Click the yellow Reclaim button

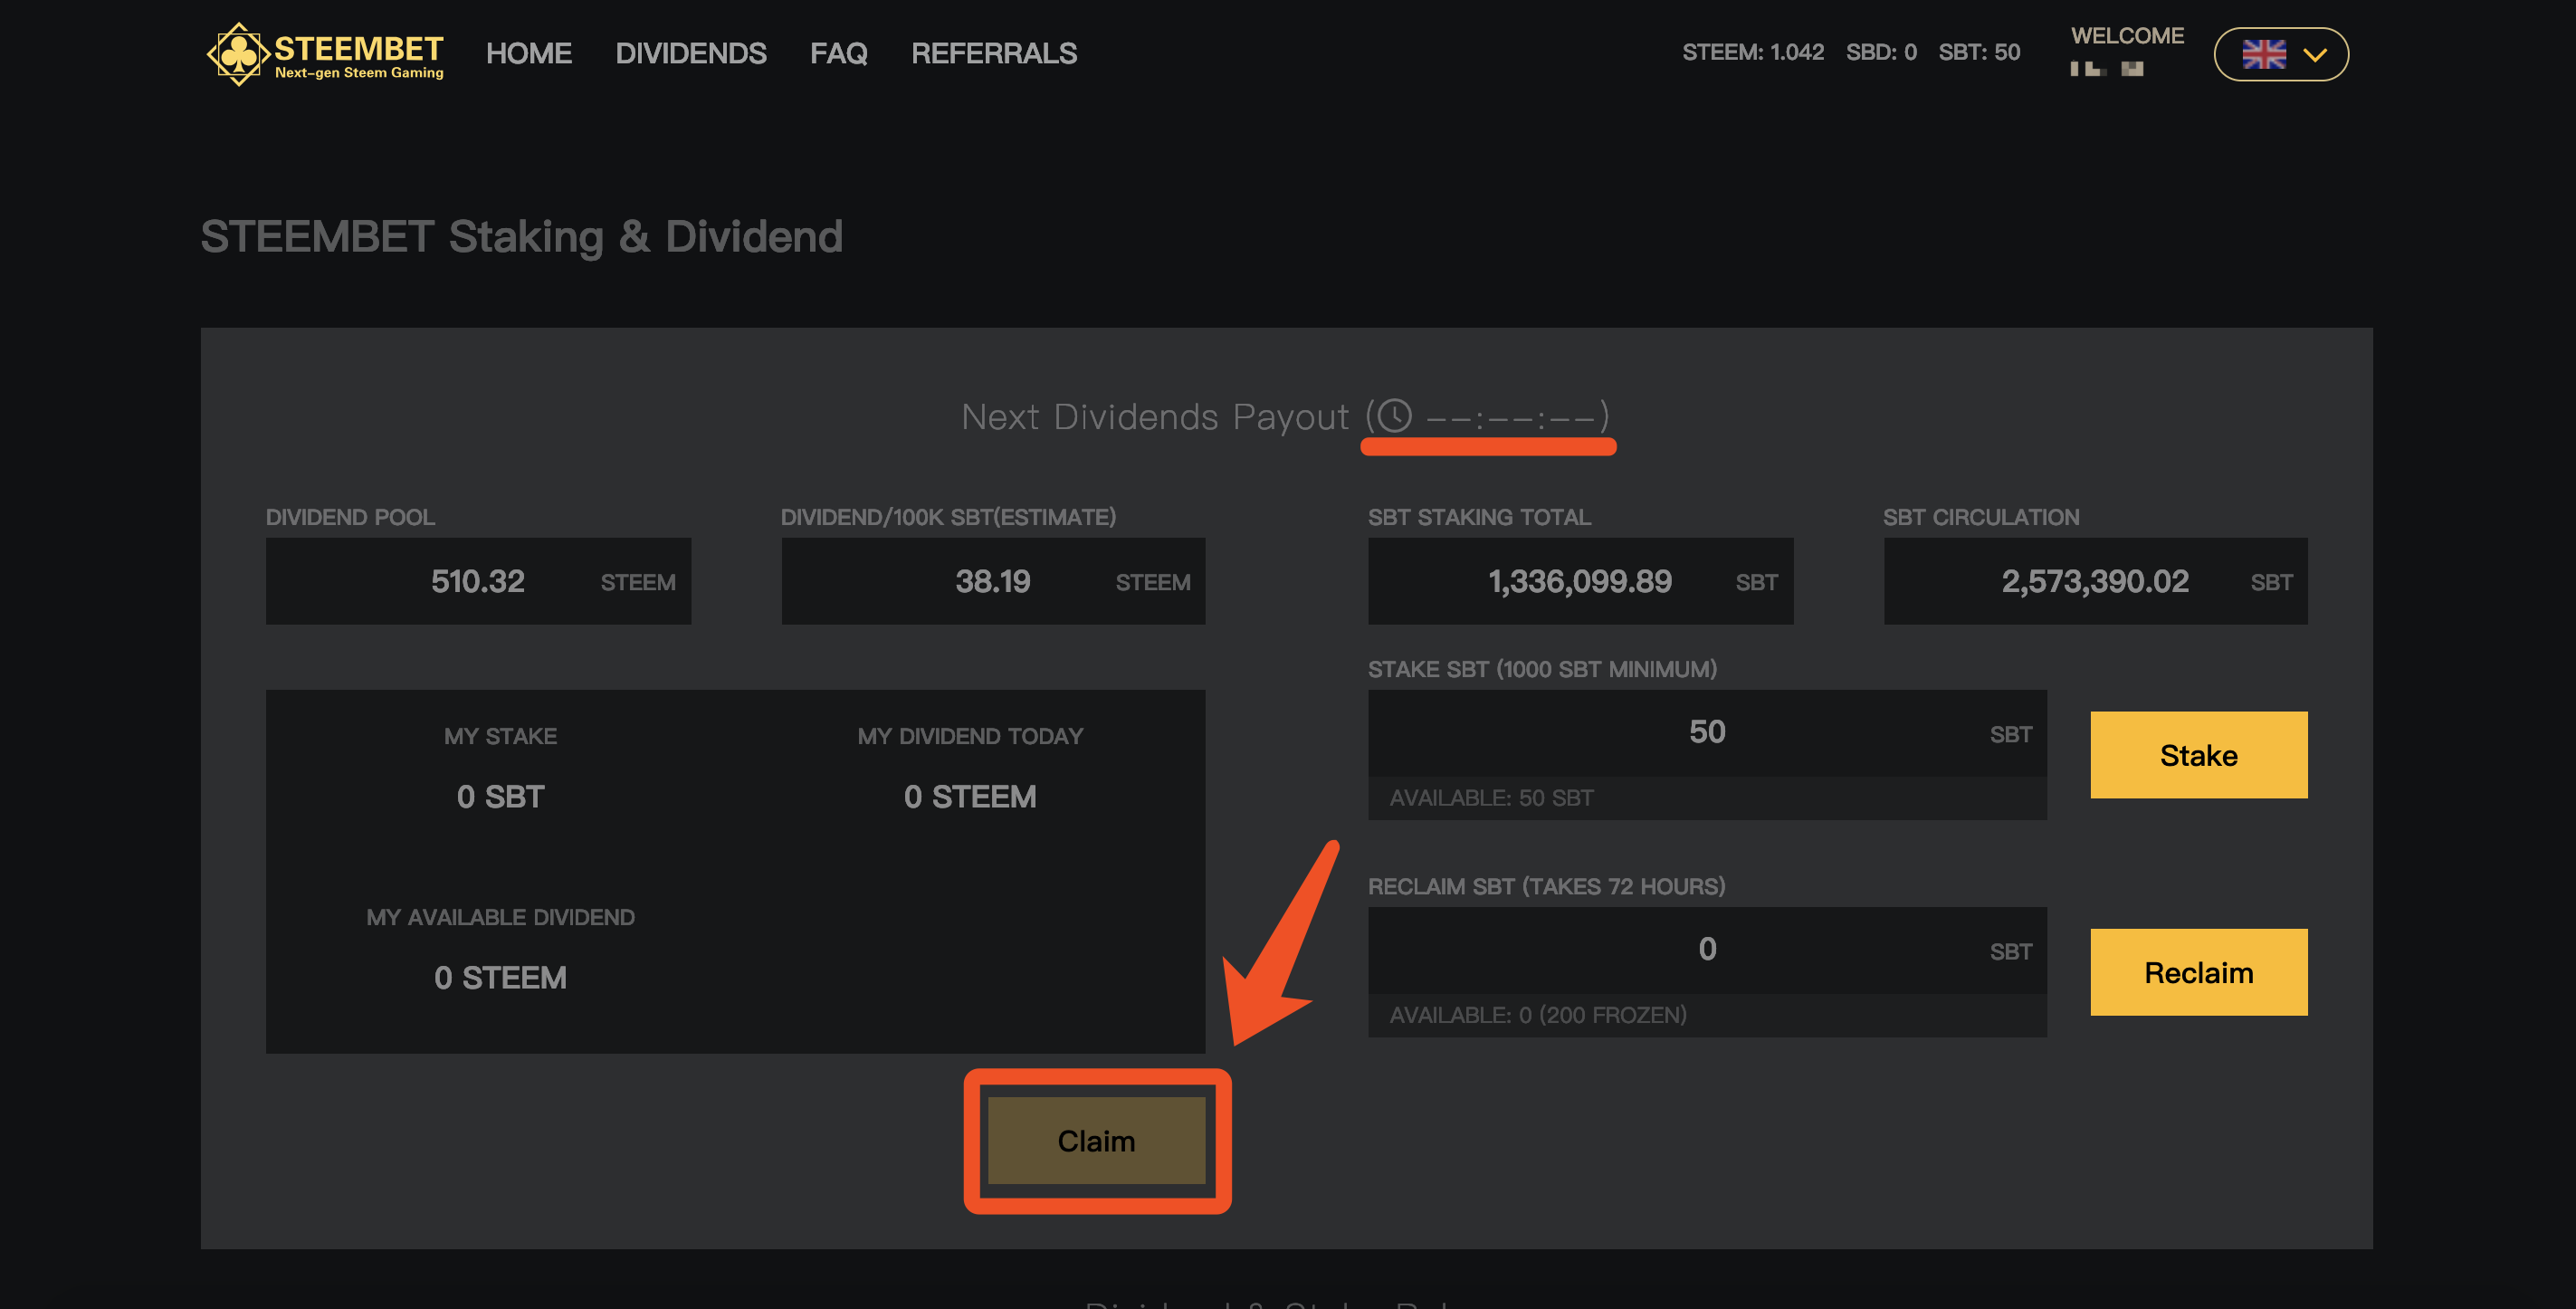(2198, 972)
